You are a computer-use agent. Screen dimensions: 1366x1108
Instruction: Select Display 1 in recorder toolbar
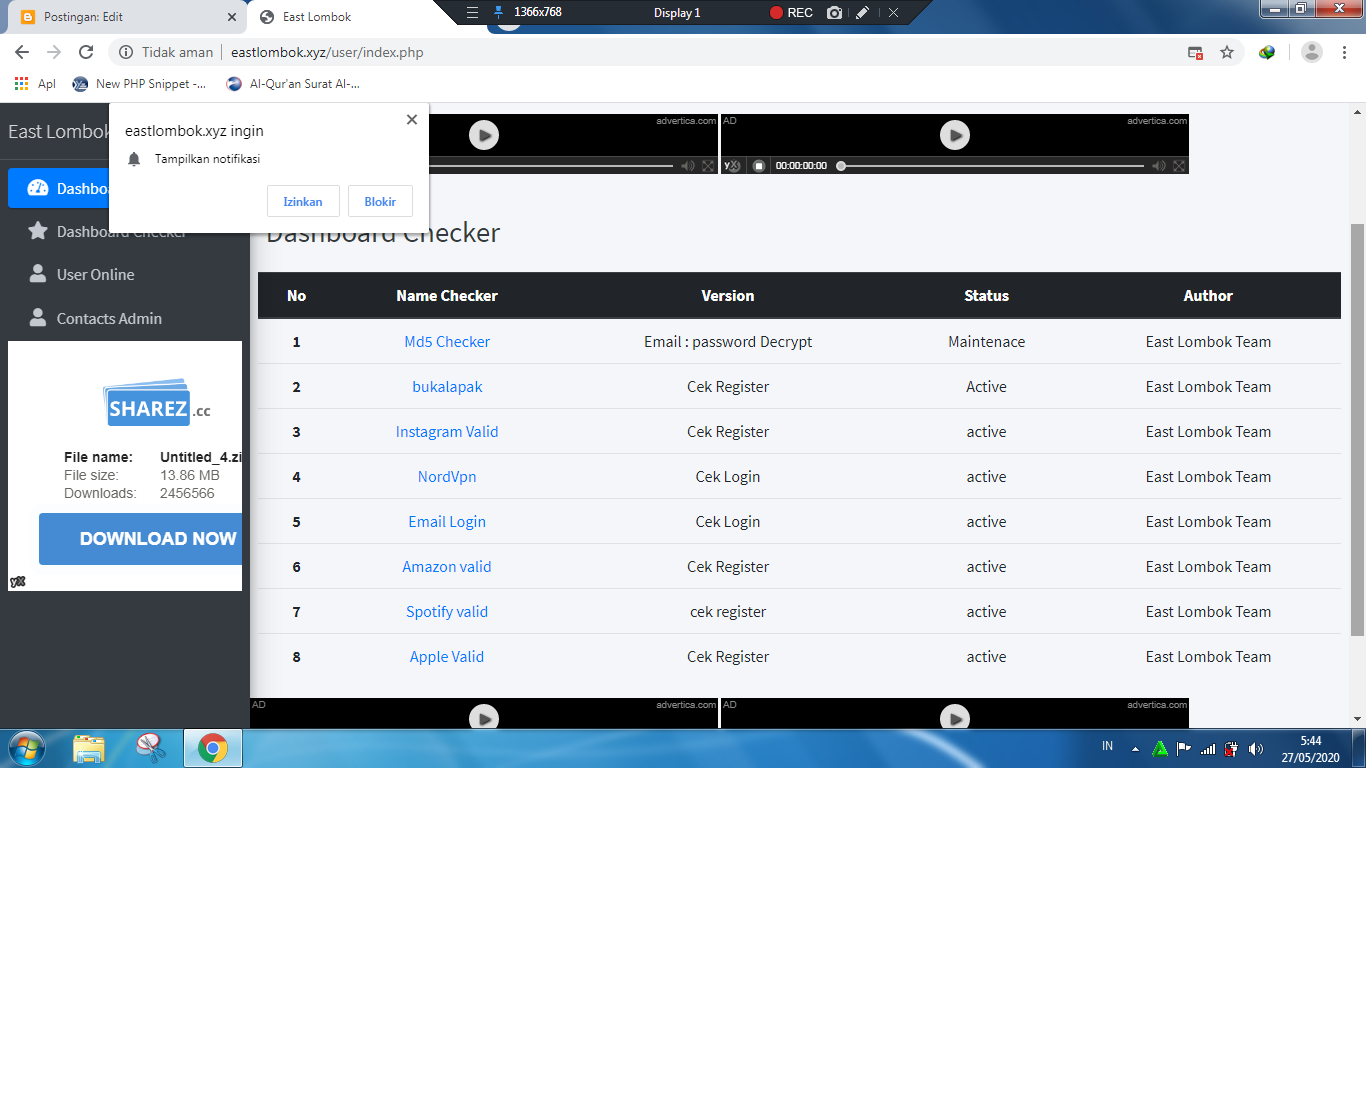click(x=677, y=13)
